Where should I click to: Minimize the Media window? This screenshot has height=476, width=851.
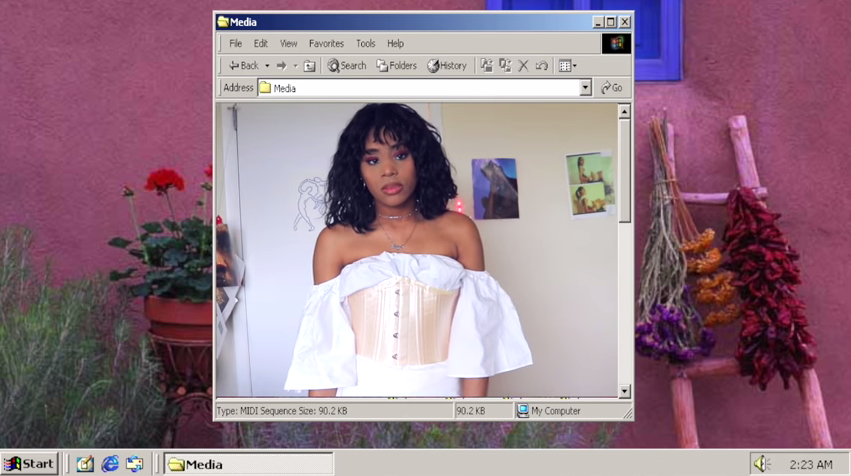click(598, 22)
